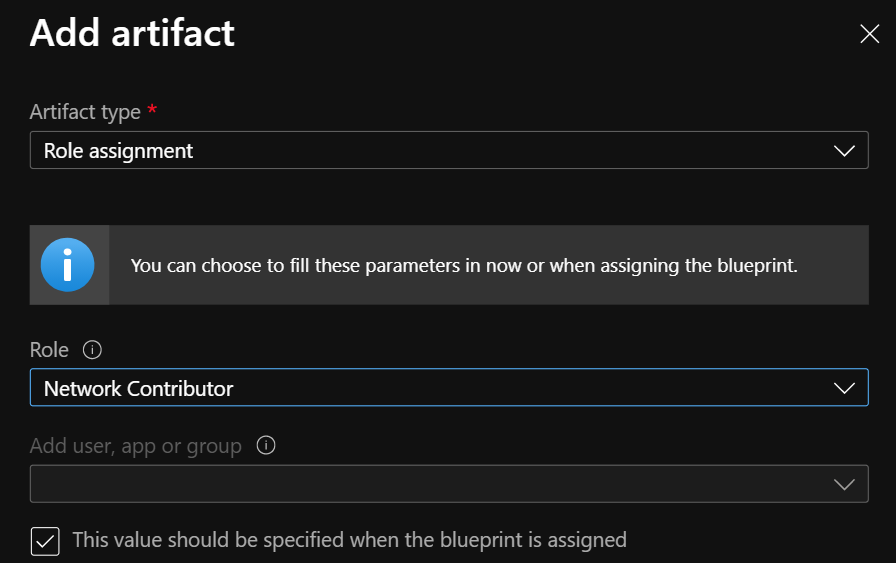The image size is (896, 563).
Task: Expand the Add user, app or group chevron
Action: (844, 484)
